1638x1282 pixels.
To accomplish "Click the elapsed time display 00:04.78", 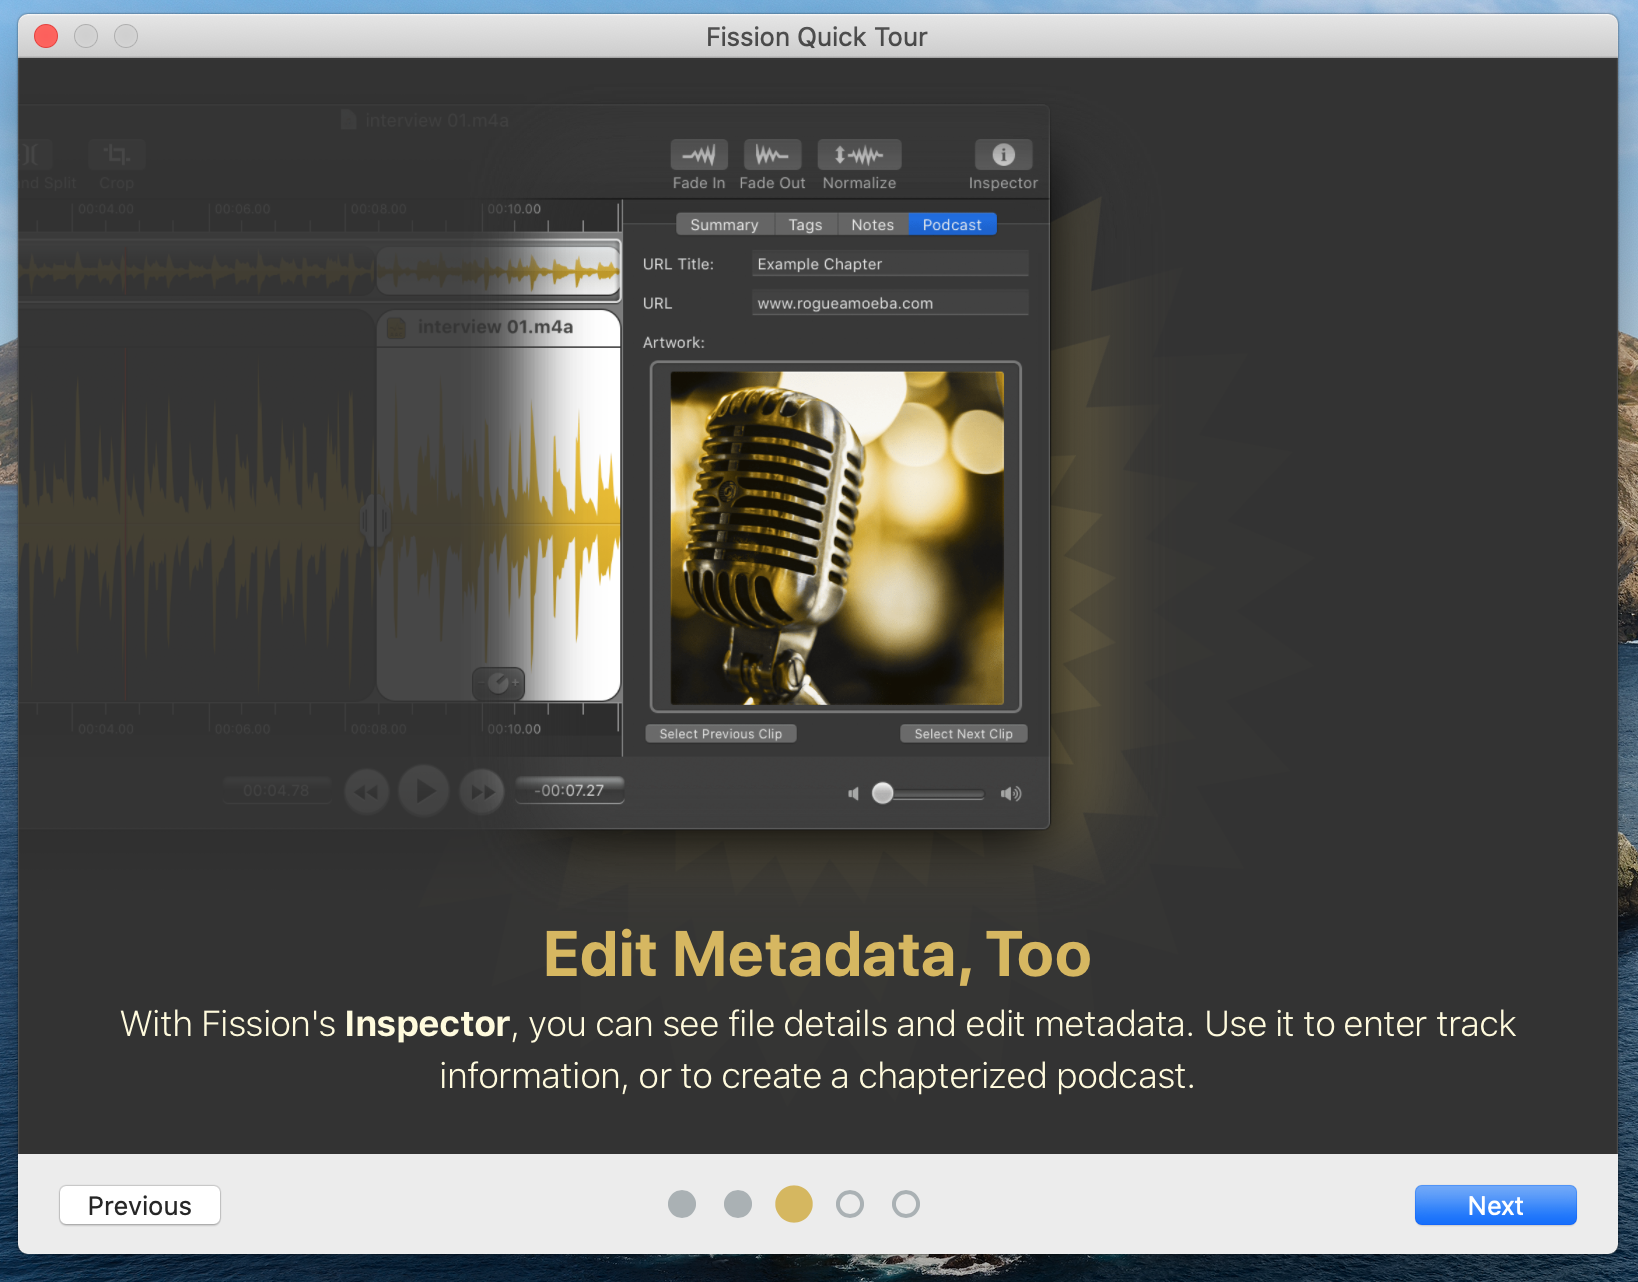I will tap(276, 790).
